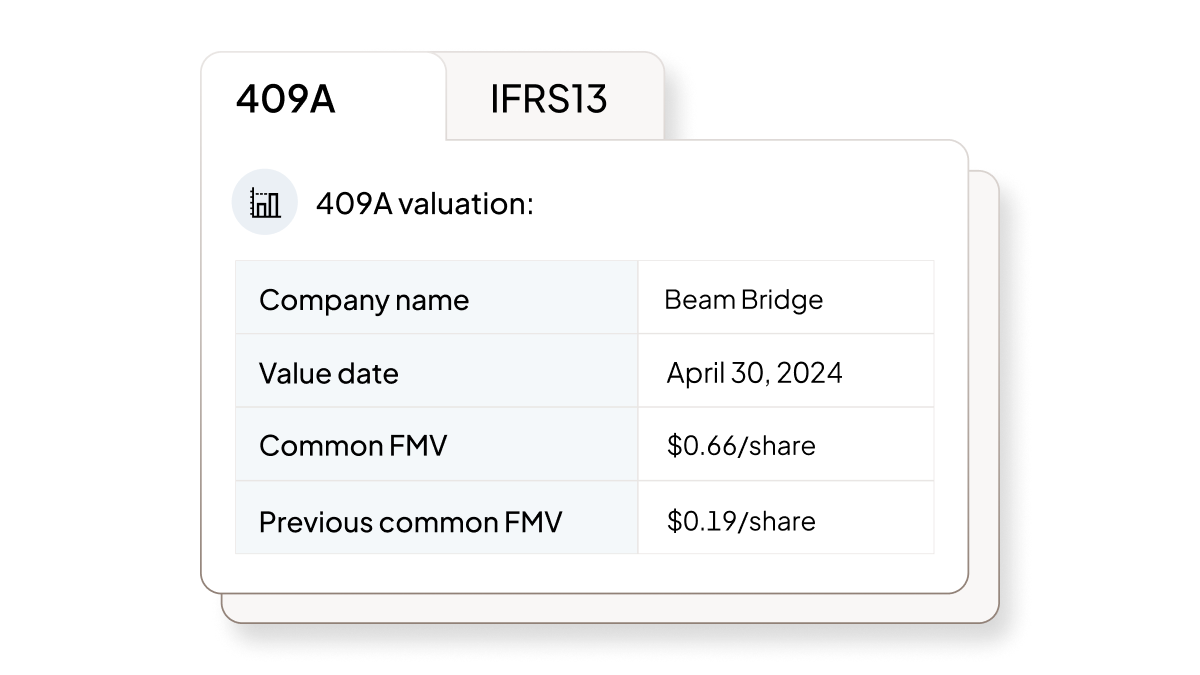Image resolution: width=1200 pixels, height=675 pixels.
Task: Select the chart graphic beside 409A valuation
Action: coord(264,203)
